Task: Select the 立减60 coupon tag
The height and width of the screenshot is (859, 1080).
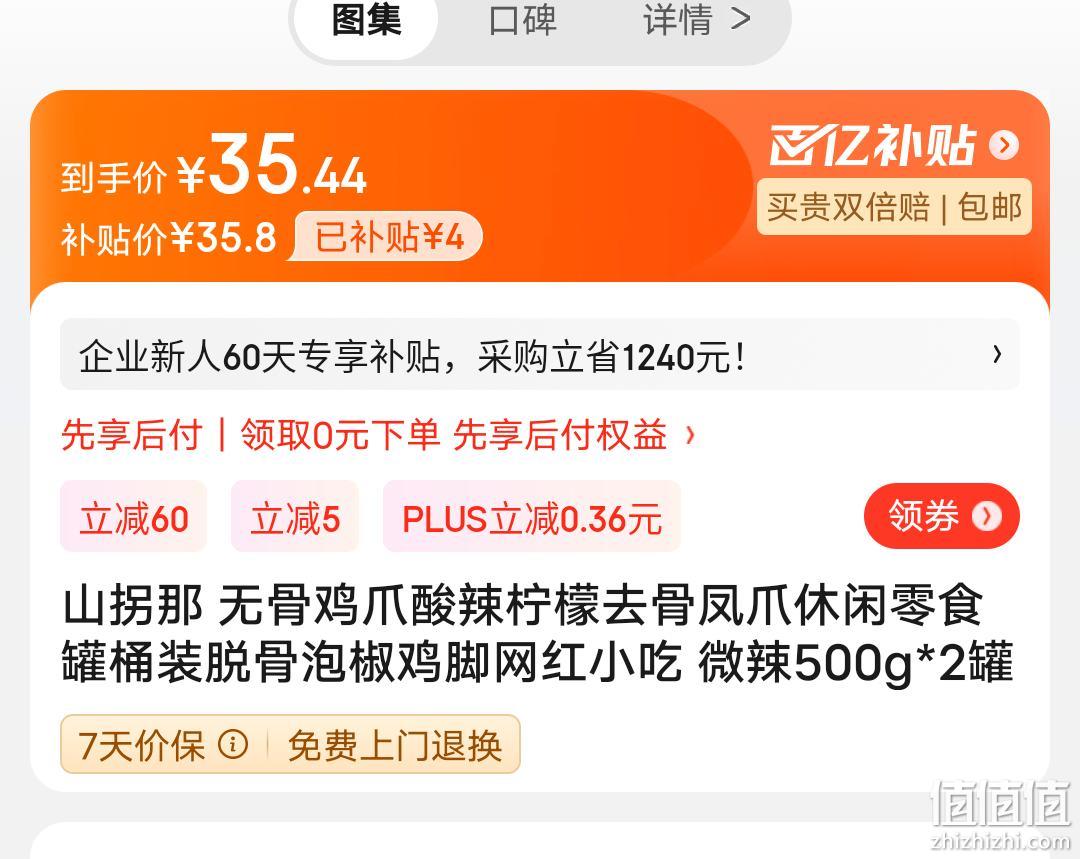Action: (x=134, y=517)
